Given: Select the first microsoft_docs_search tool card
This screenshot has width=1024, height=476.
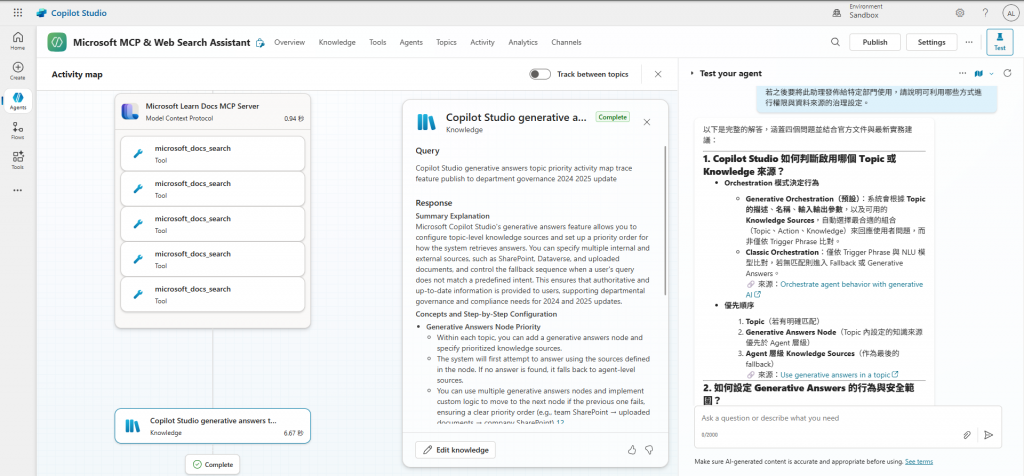Looking at the screenshot, I should click(x=212, y=153).
